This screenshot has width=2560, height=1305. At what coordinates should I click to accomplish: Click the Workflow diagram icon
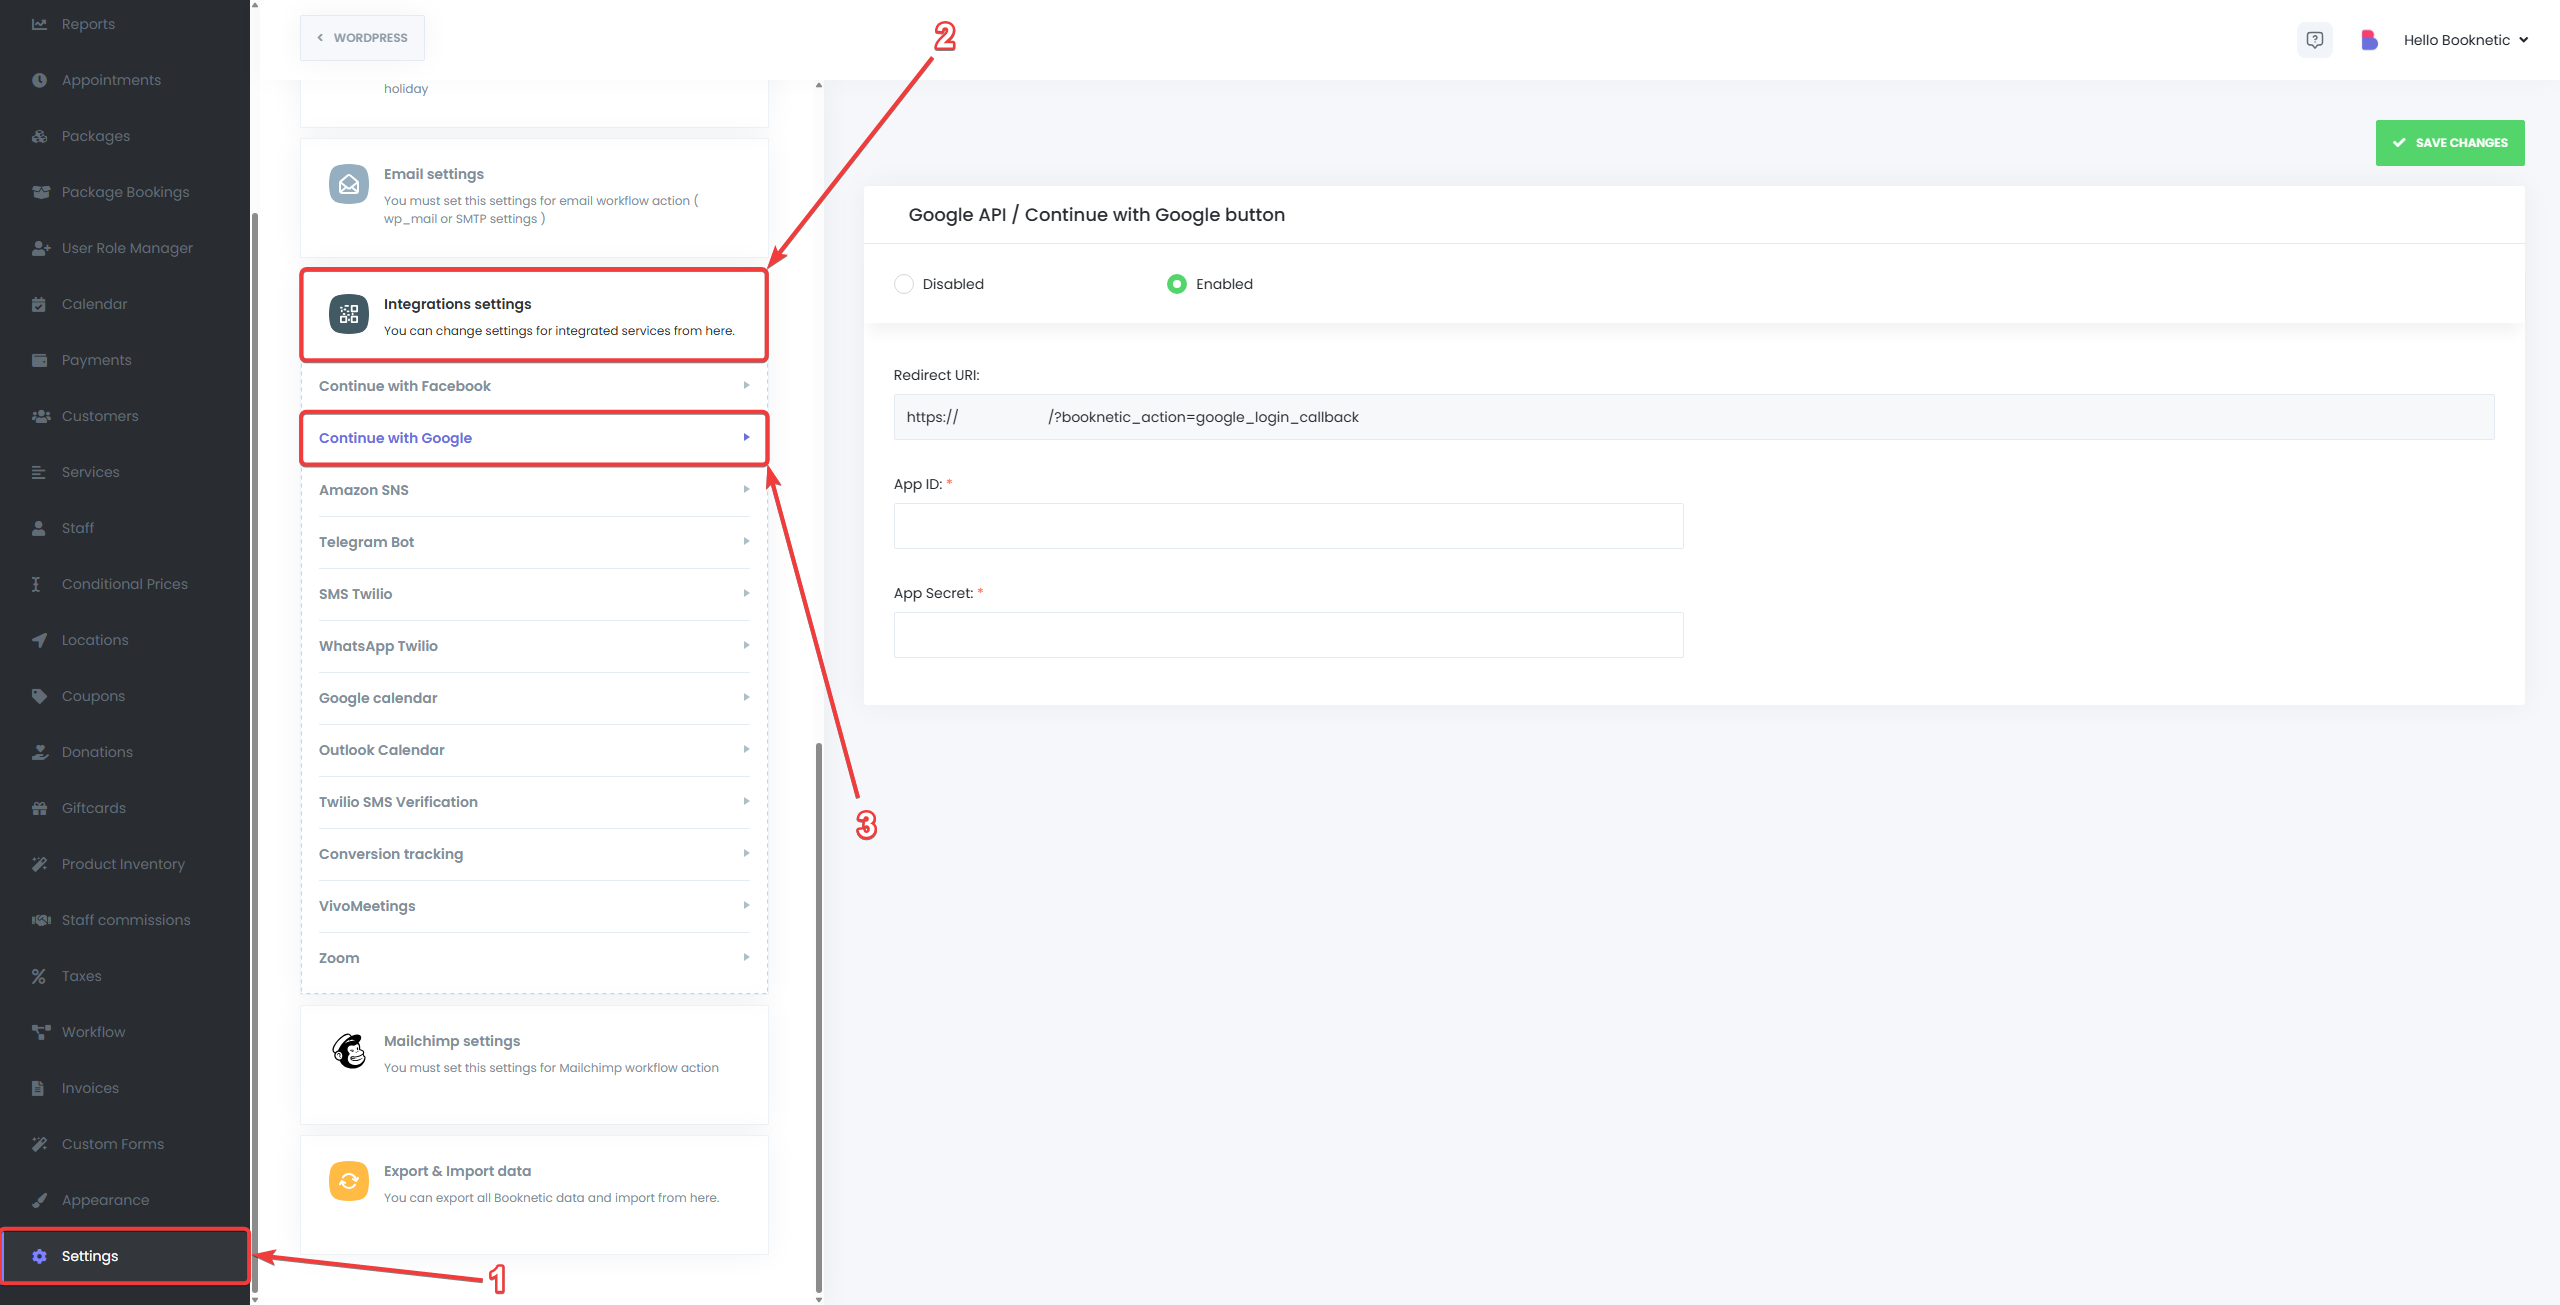(x=40, y=1032)
